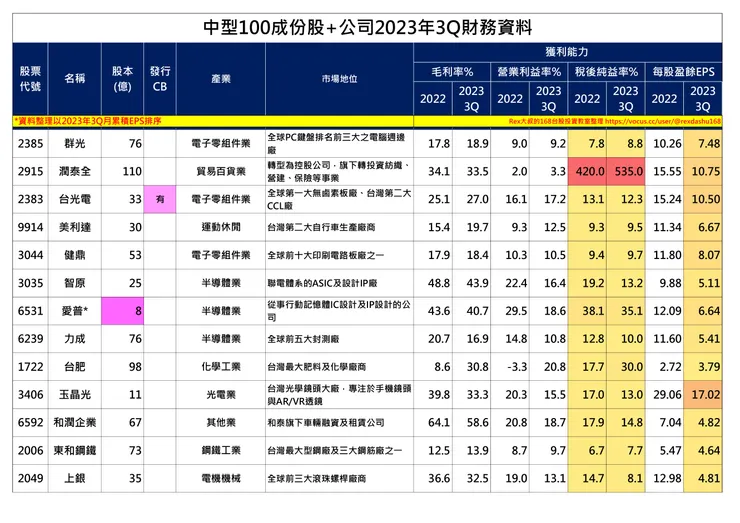Click industry cell 其他業
The height and width of the screenshot is (523, 740).
[x=221, y=422]
